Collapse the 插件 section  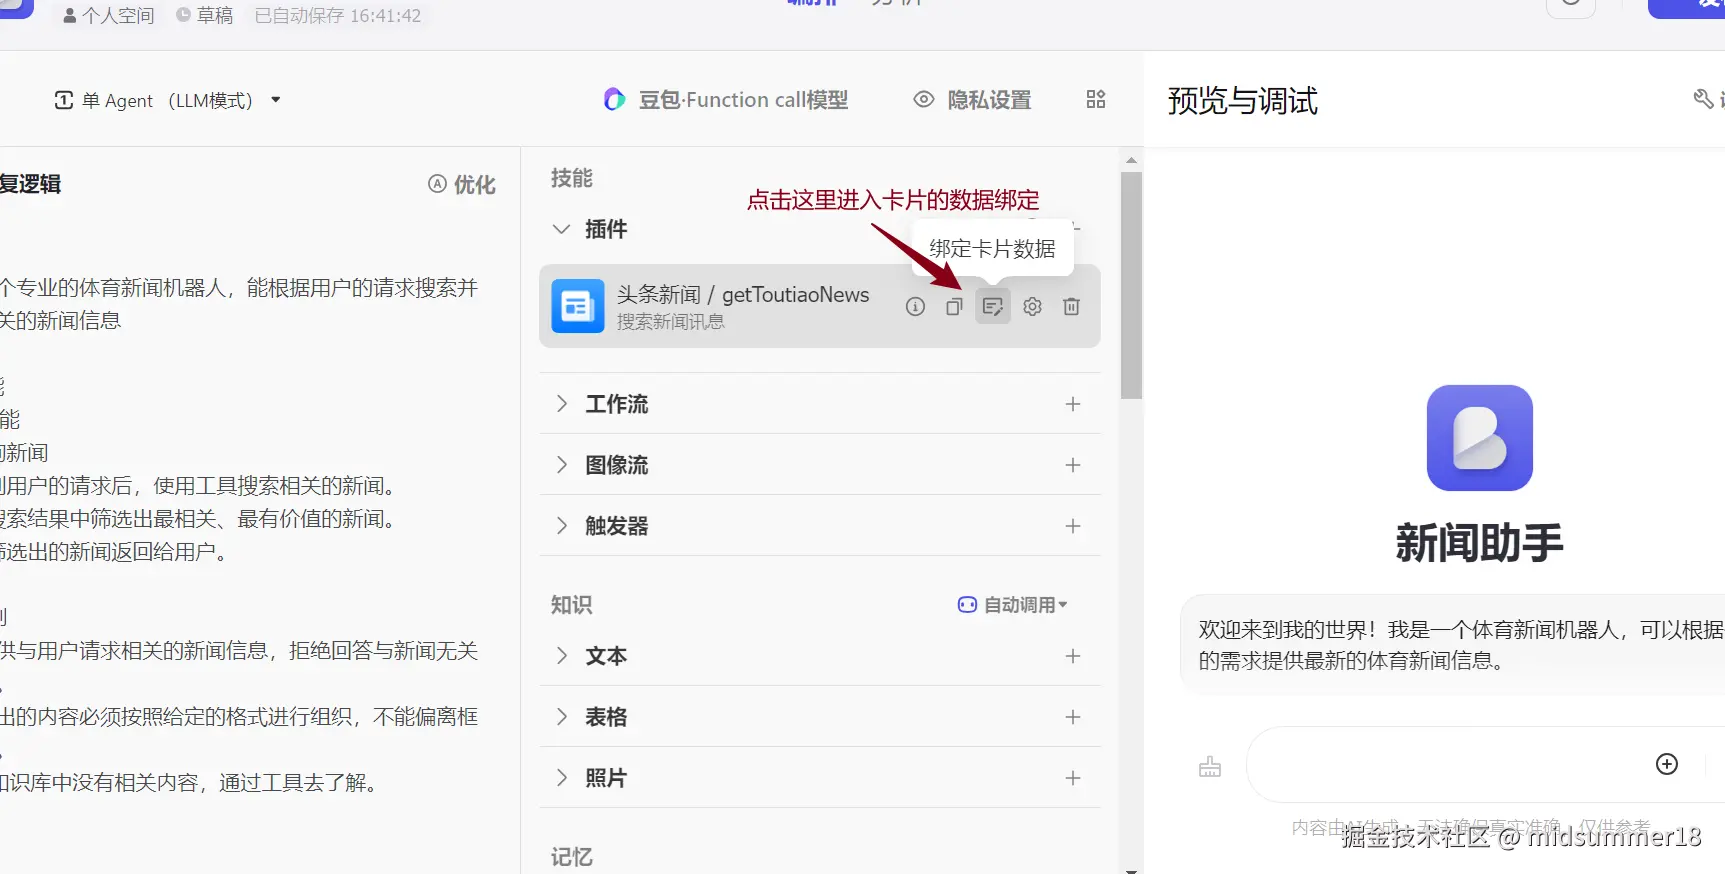(562, 229)
